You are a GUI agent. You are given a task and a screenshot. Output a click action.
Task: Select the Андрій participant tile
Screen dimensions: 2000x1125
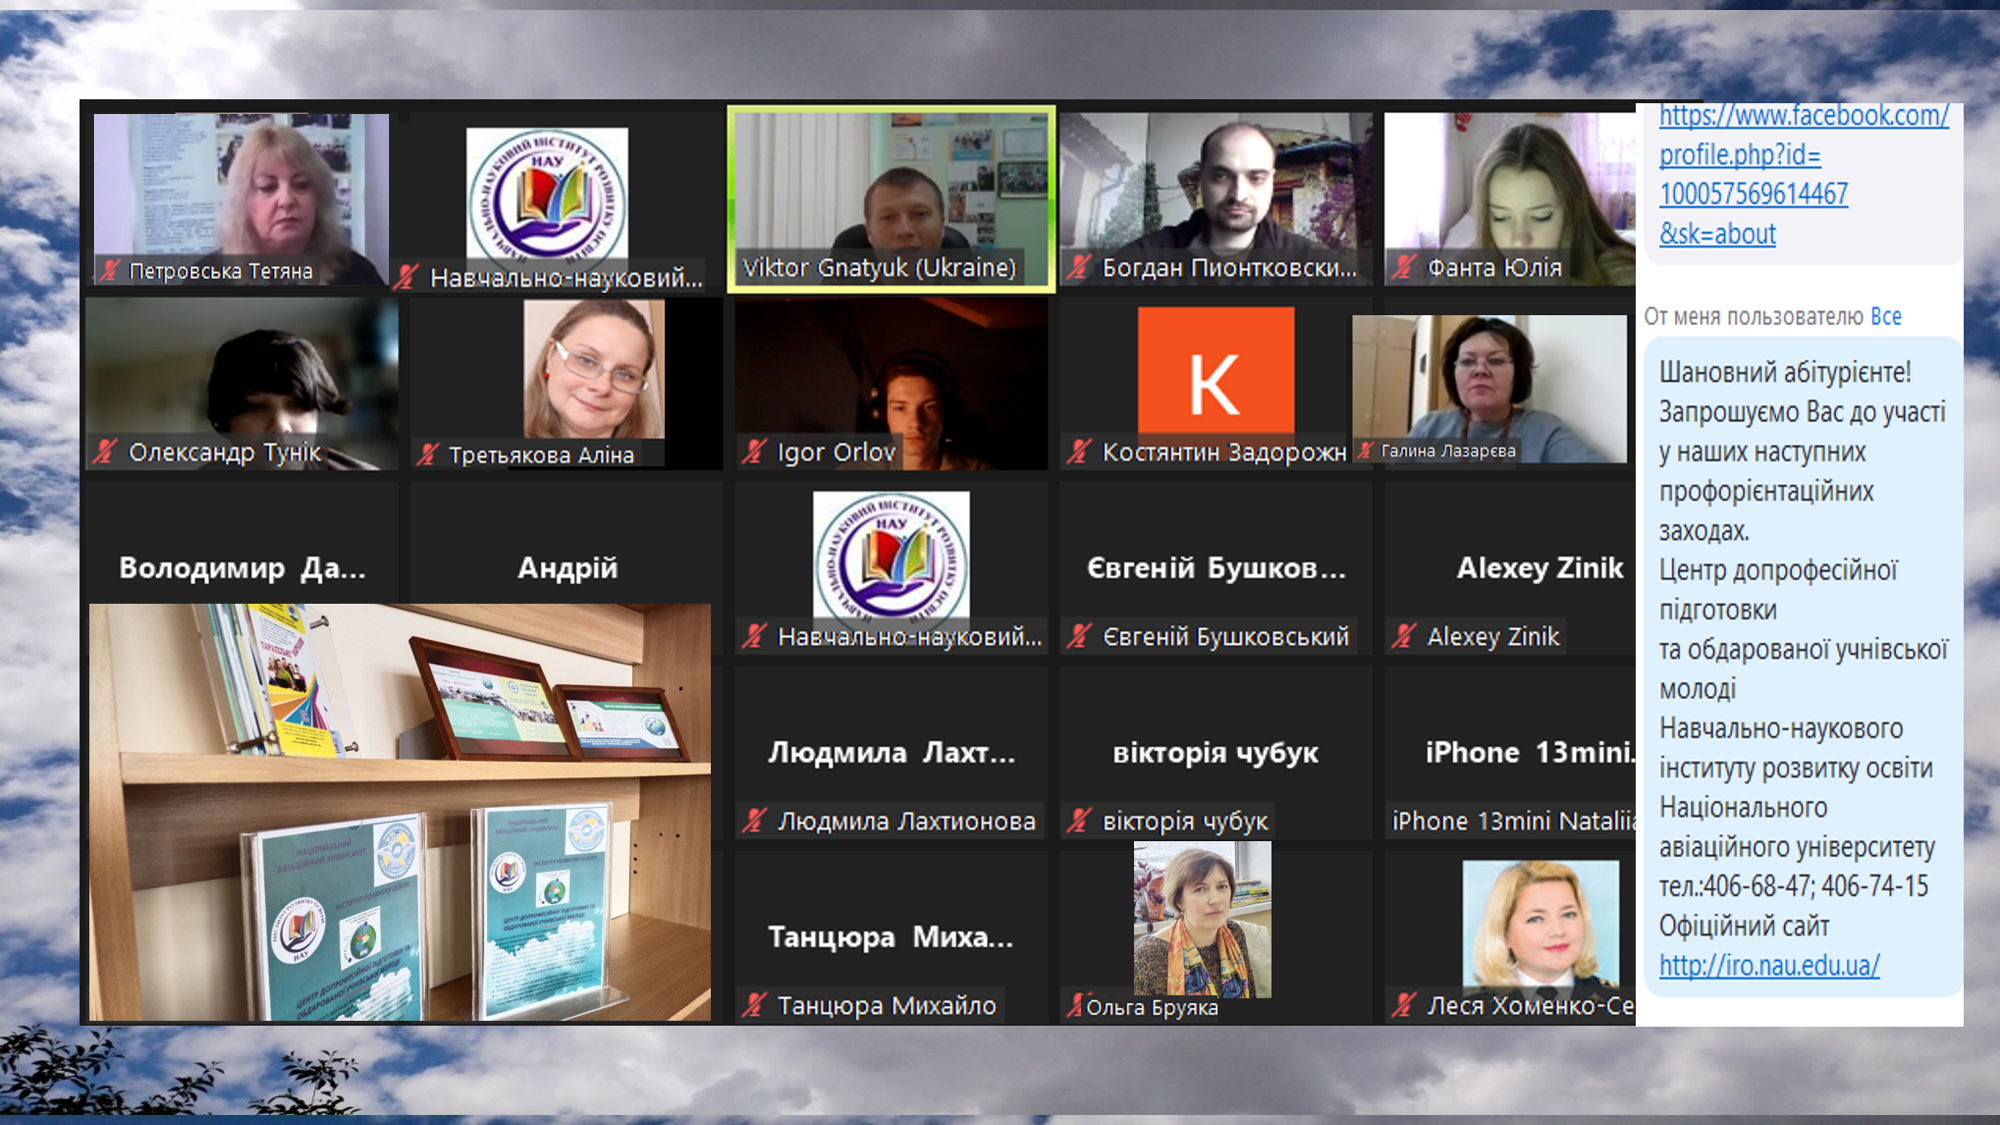coord(567,567)
